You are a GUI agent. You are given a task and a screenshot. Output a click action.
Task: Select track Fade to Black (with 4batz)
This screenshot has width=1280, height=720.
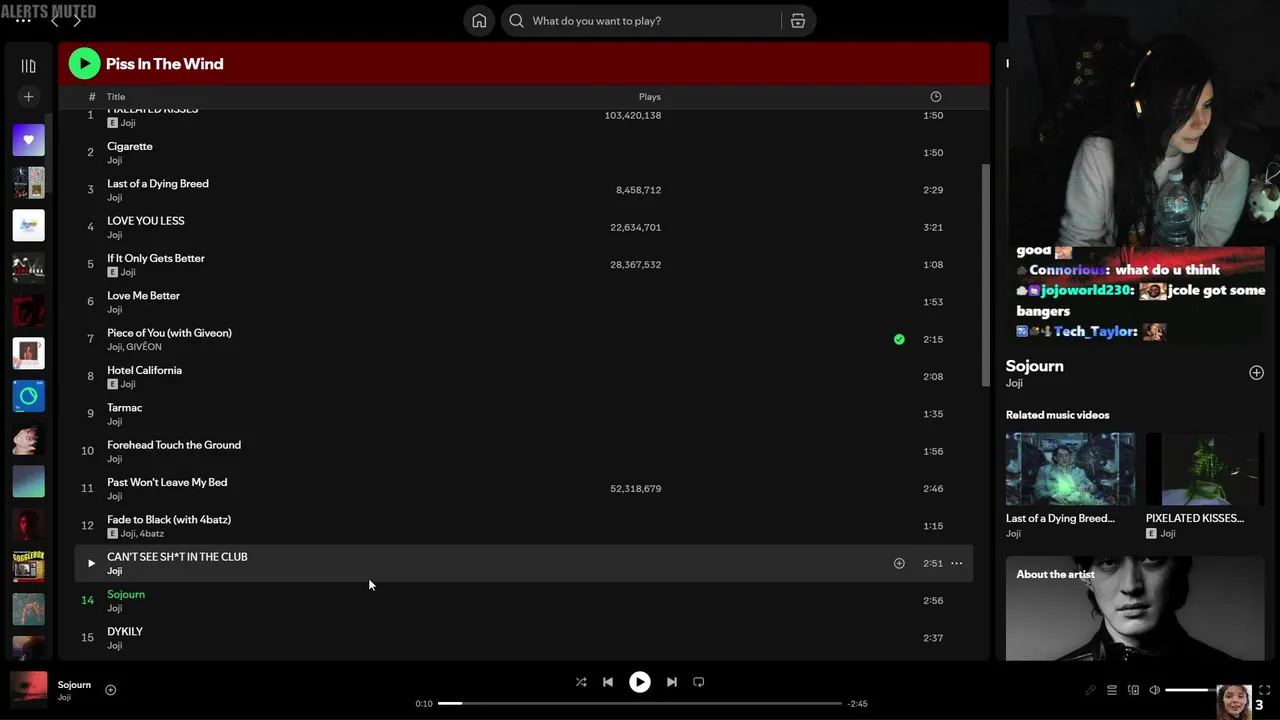coord(169,520)
